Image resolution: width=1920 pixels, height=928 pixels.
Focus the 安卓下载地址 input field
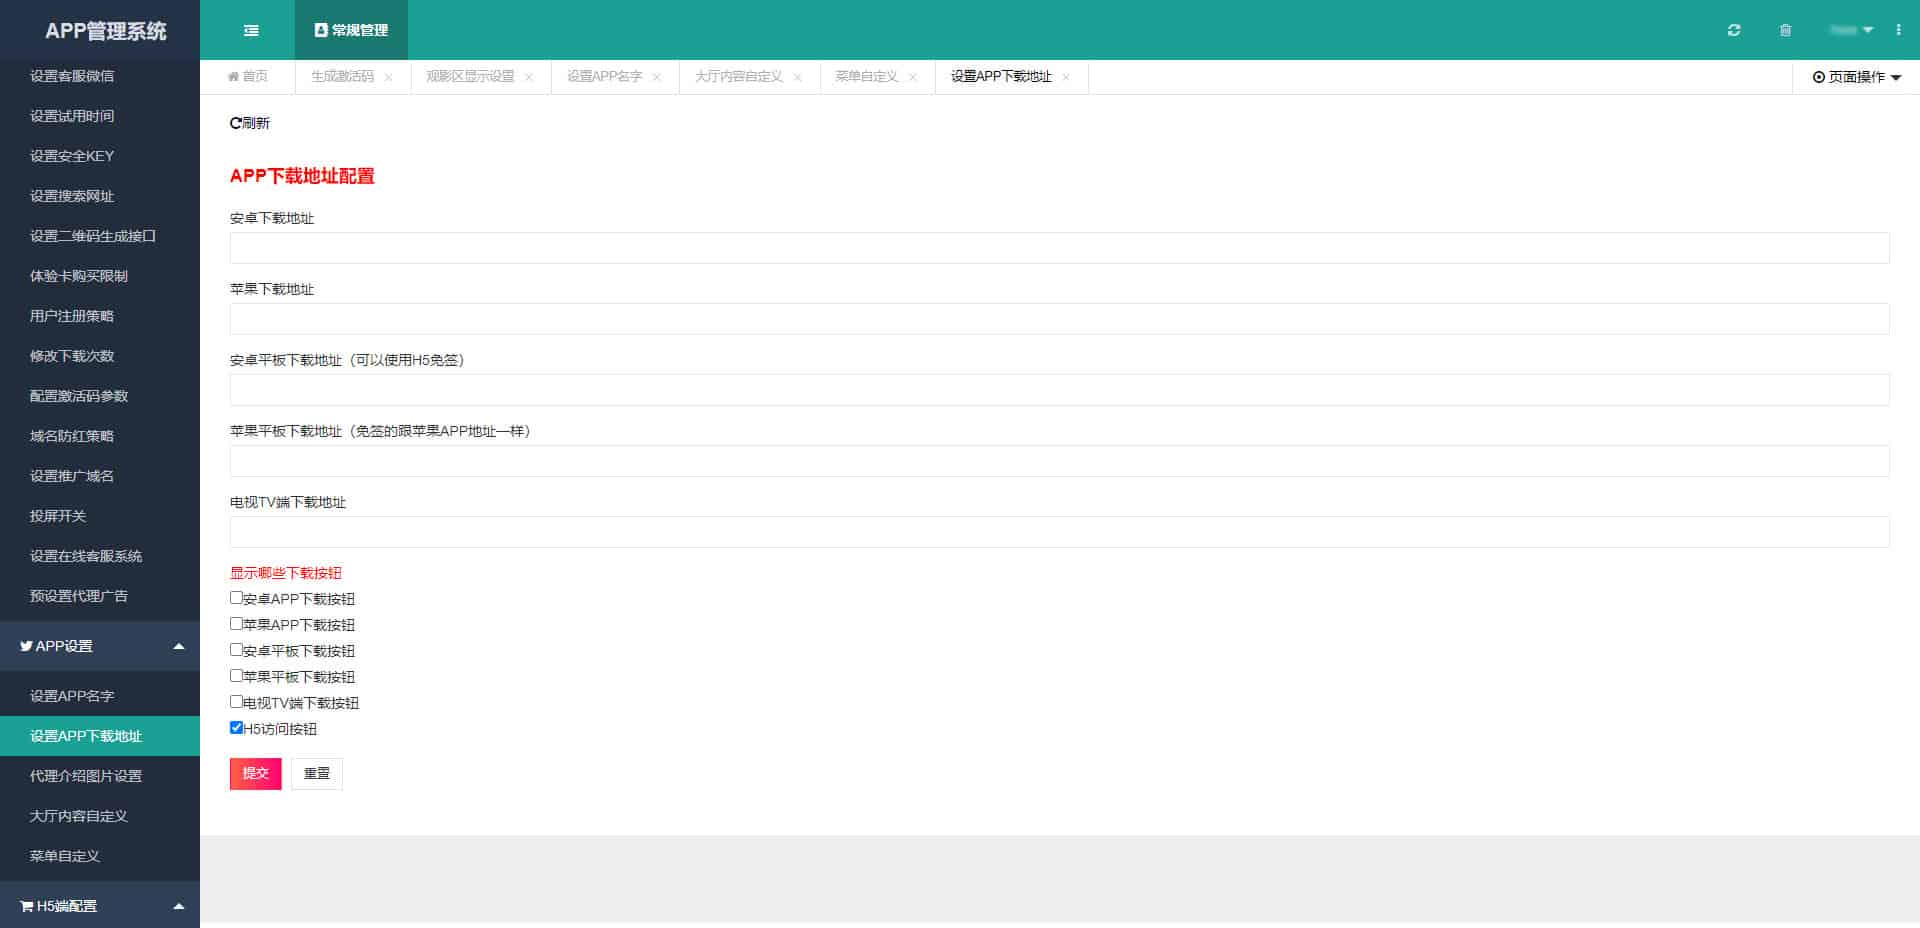1060,248
